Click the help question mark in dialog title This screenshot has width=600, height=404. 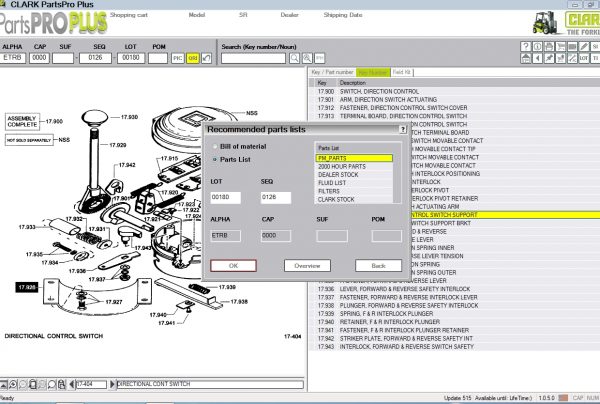[403, 129]
